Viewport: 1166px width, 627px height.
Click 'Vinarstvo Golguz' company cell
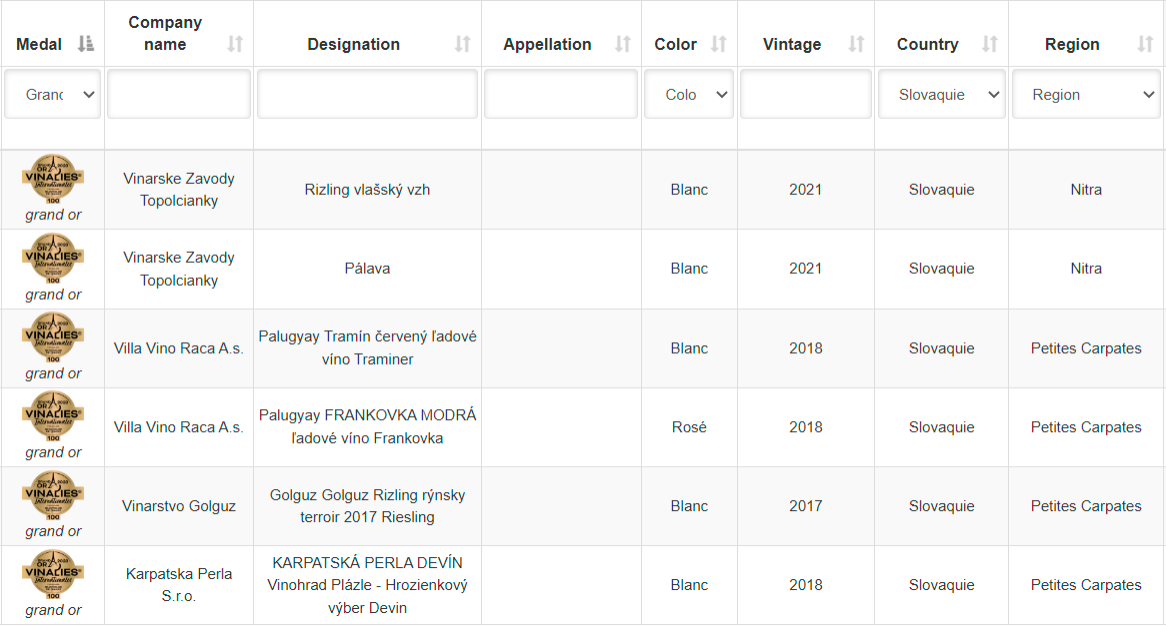point(178,506)
